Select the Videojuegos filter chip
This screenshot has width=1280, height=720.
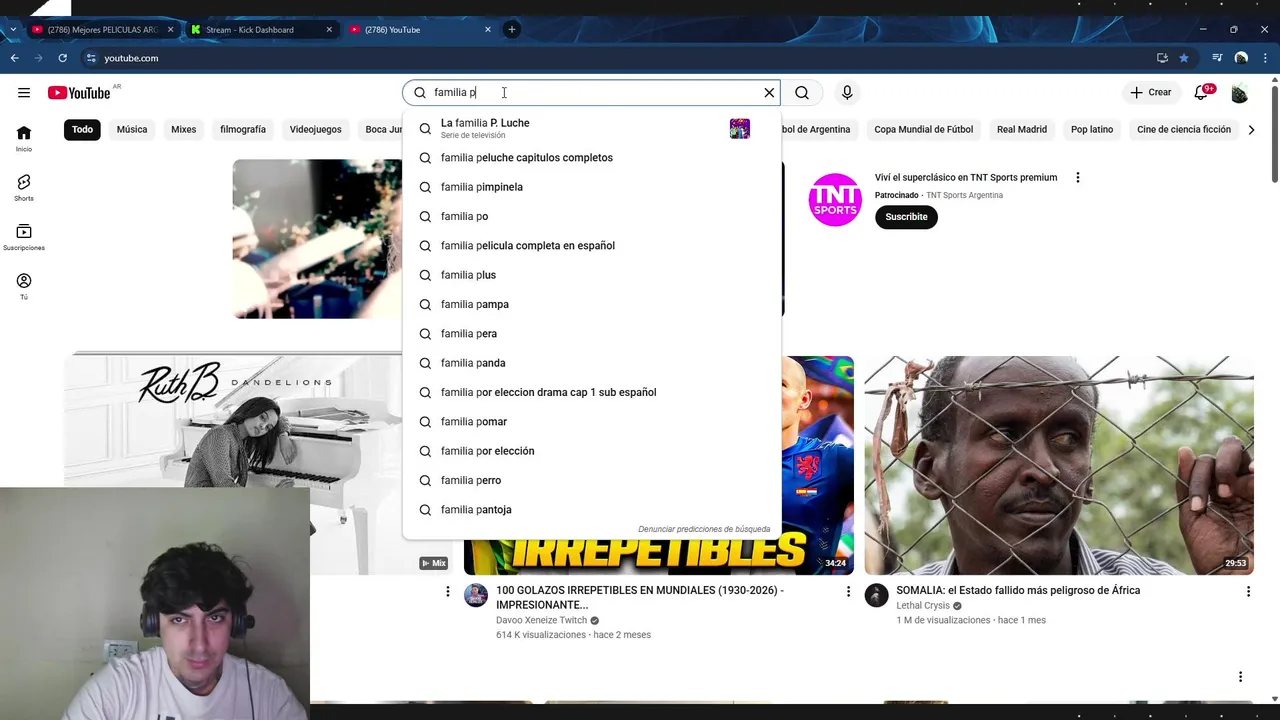315,129
